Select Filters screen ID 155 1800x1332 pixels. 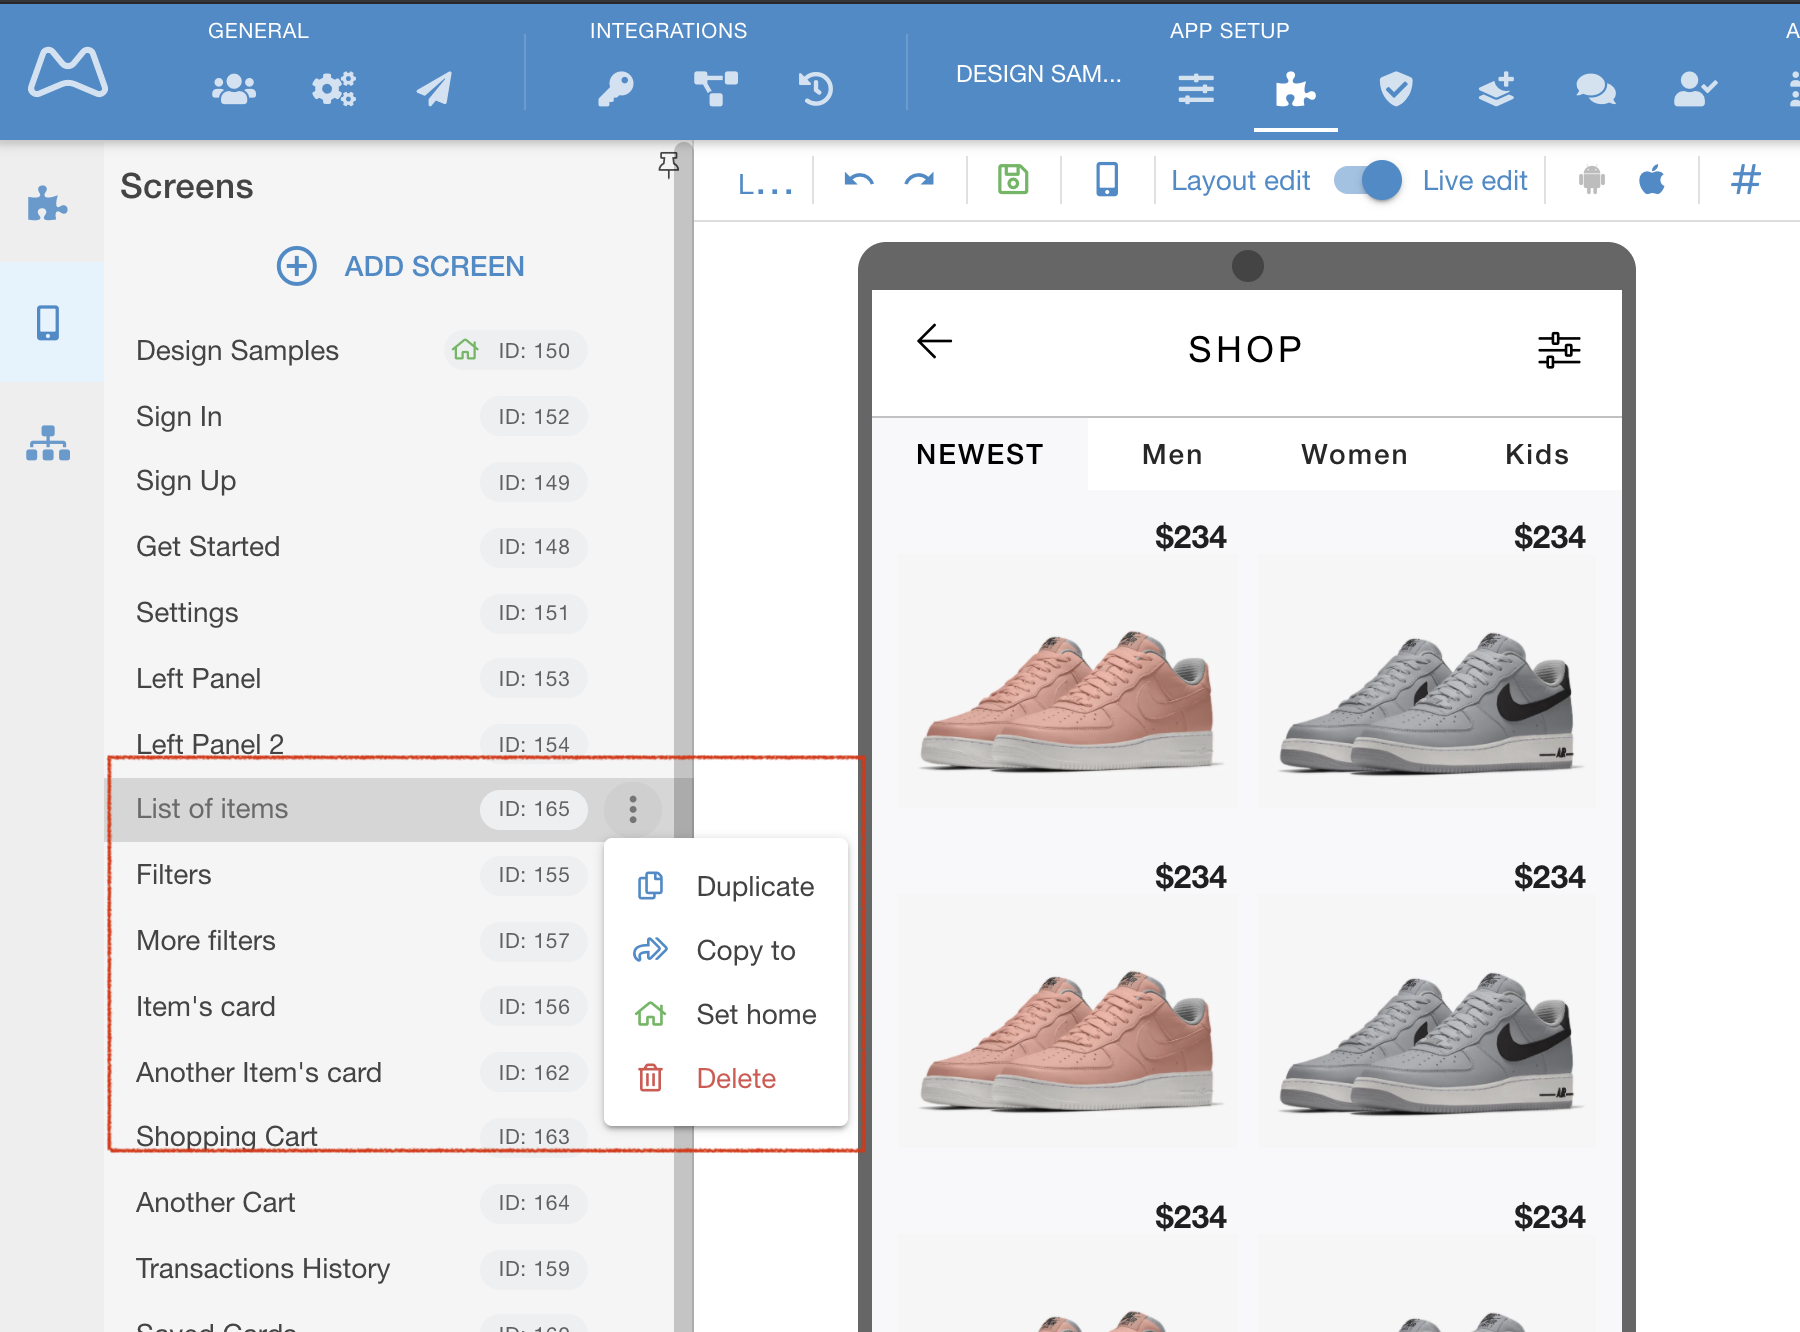355,875
